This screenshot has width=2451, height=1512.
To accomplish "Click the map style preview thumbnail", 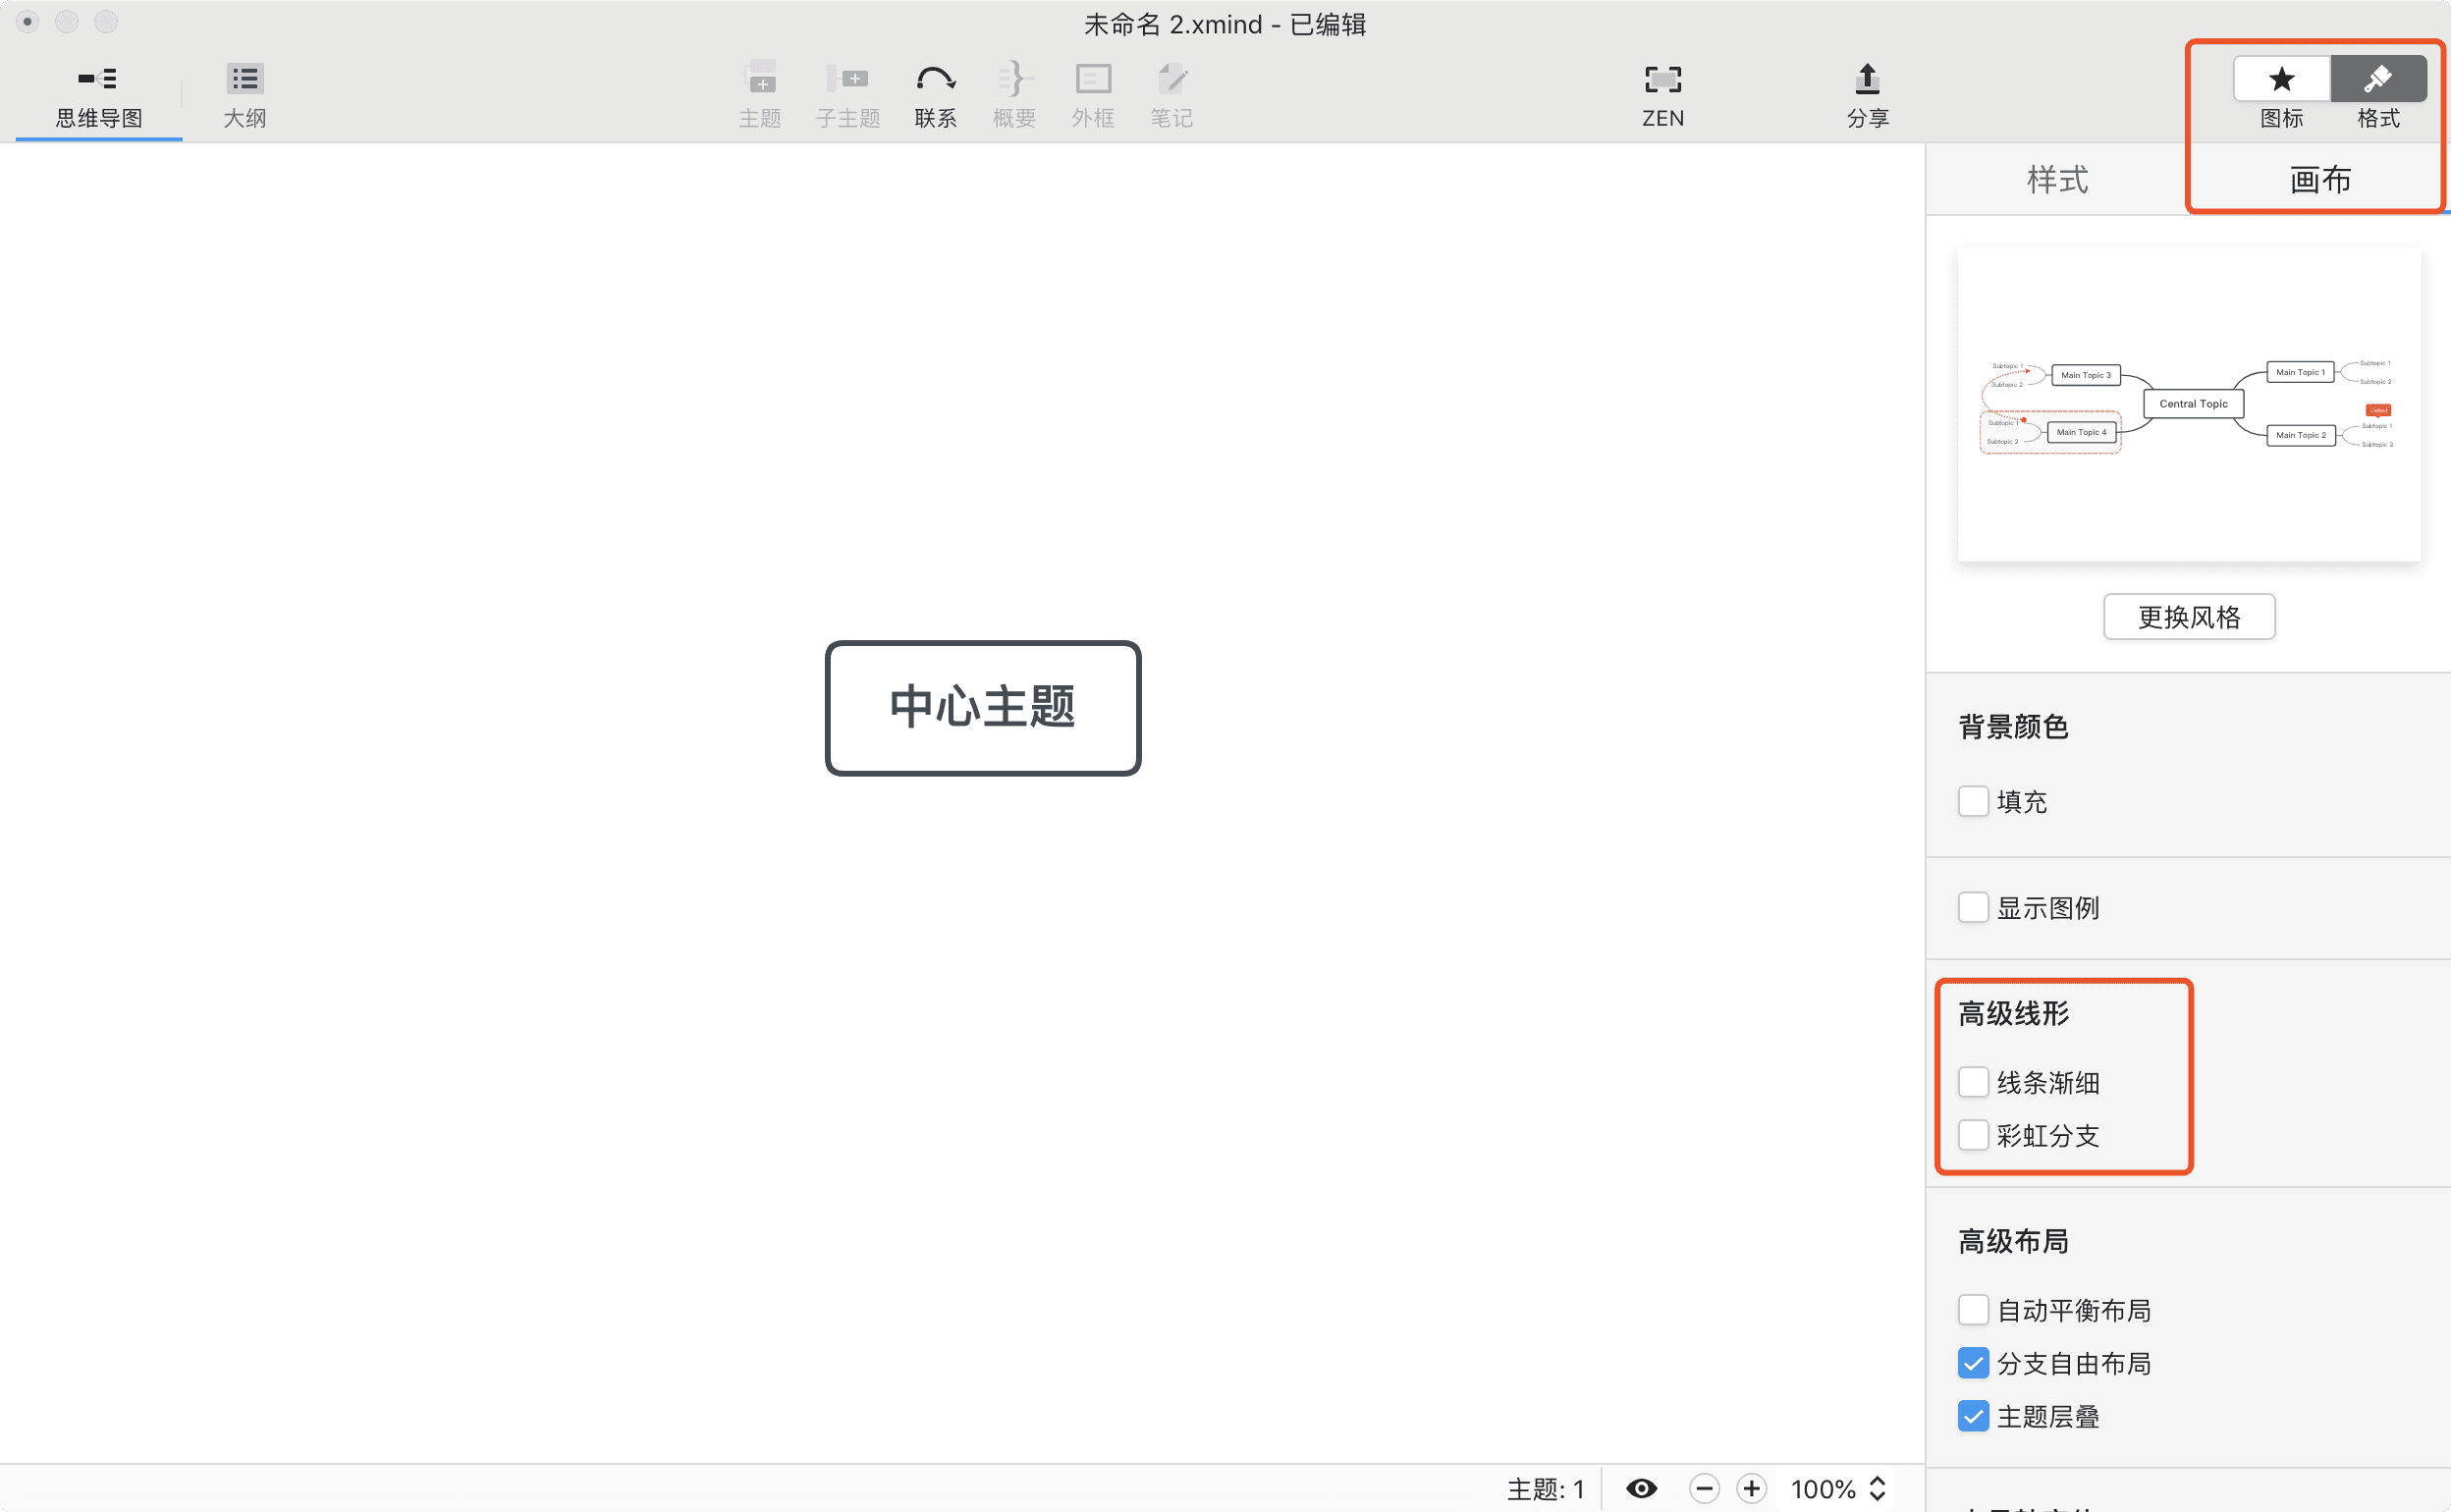I will (x=2189, y=404).
